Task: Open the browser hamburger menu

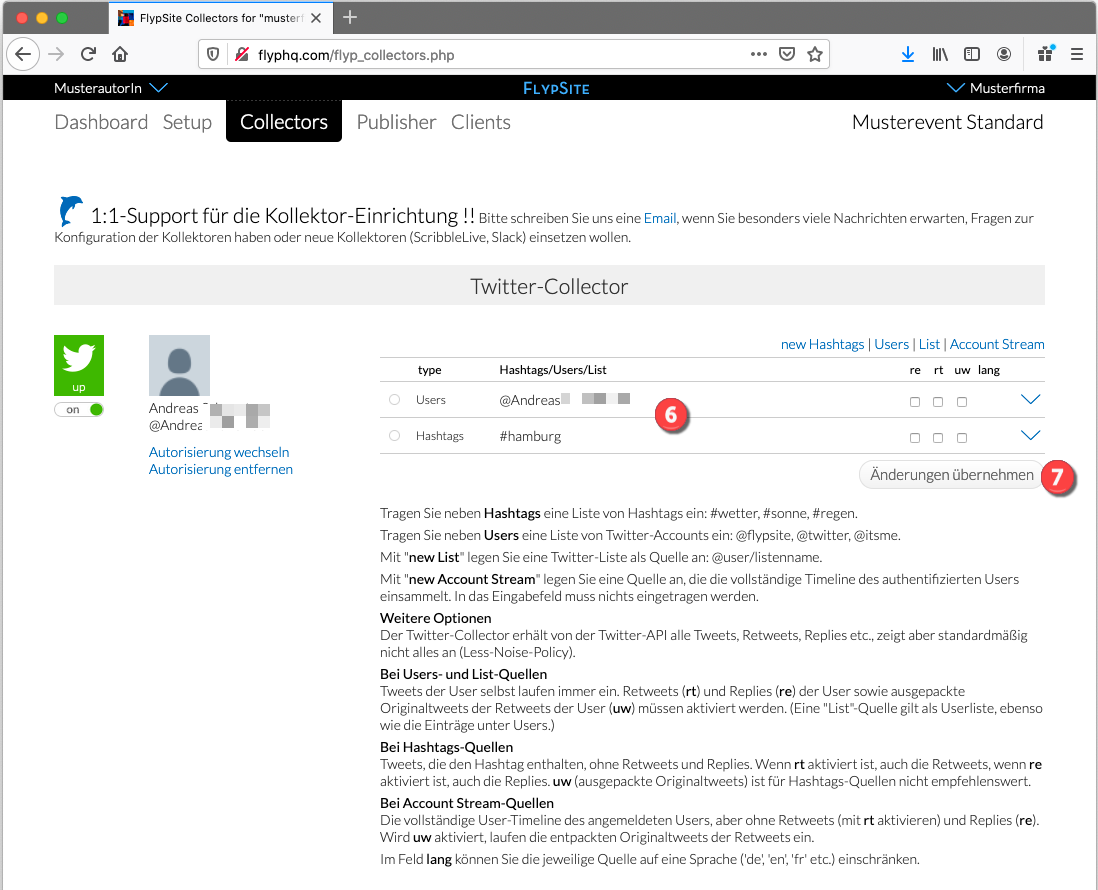Action: point(1077,54)
